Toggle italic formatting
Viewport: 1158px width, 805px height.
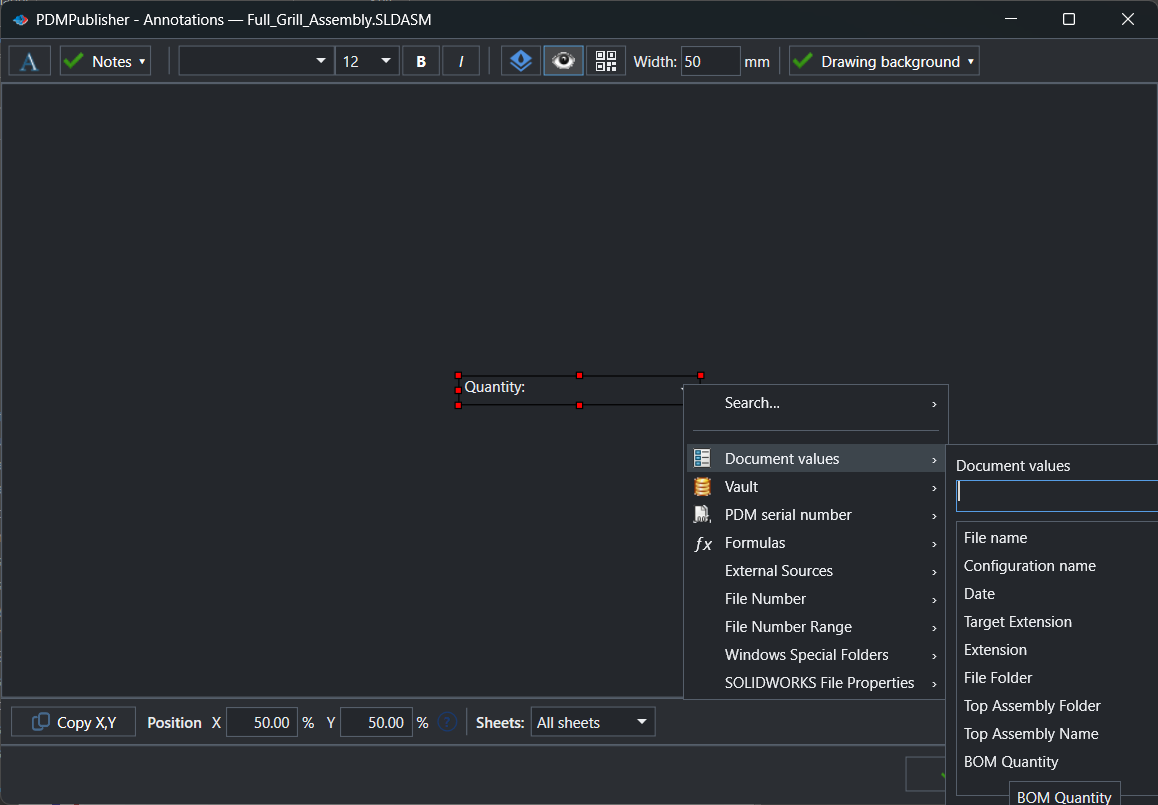(x=461, y=61)
